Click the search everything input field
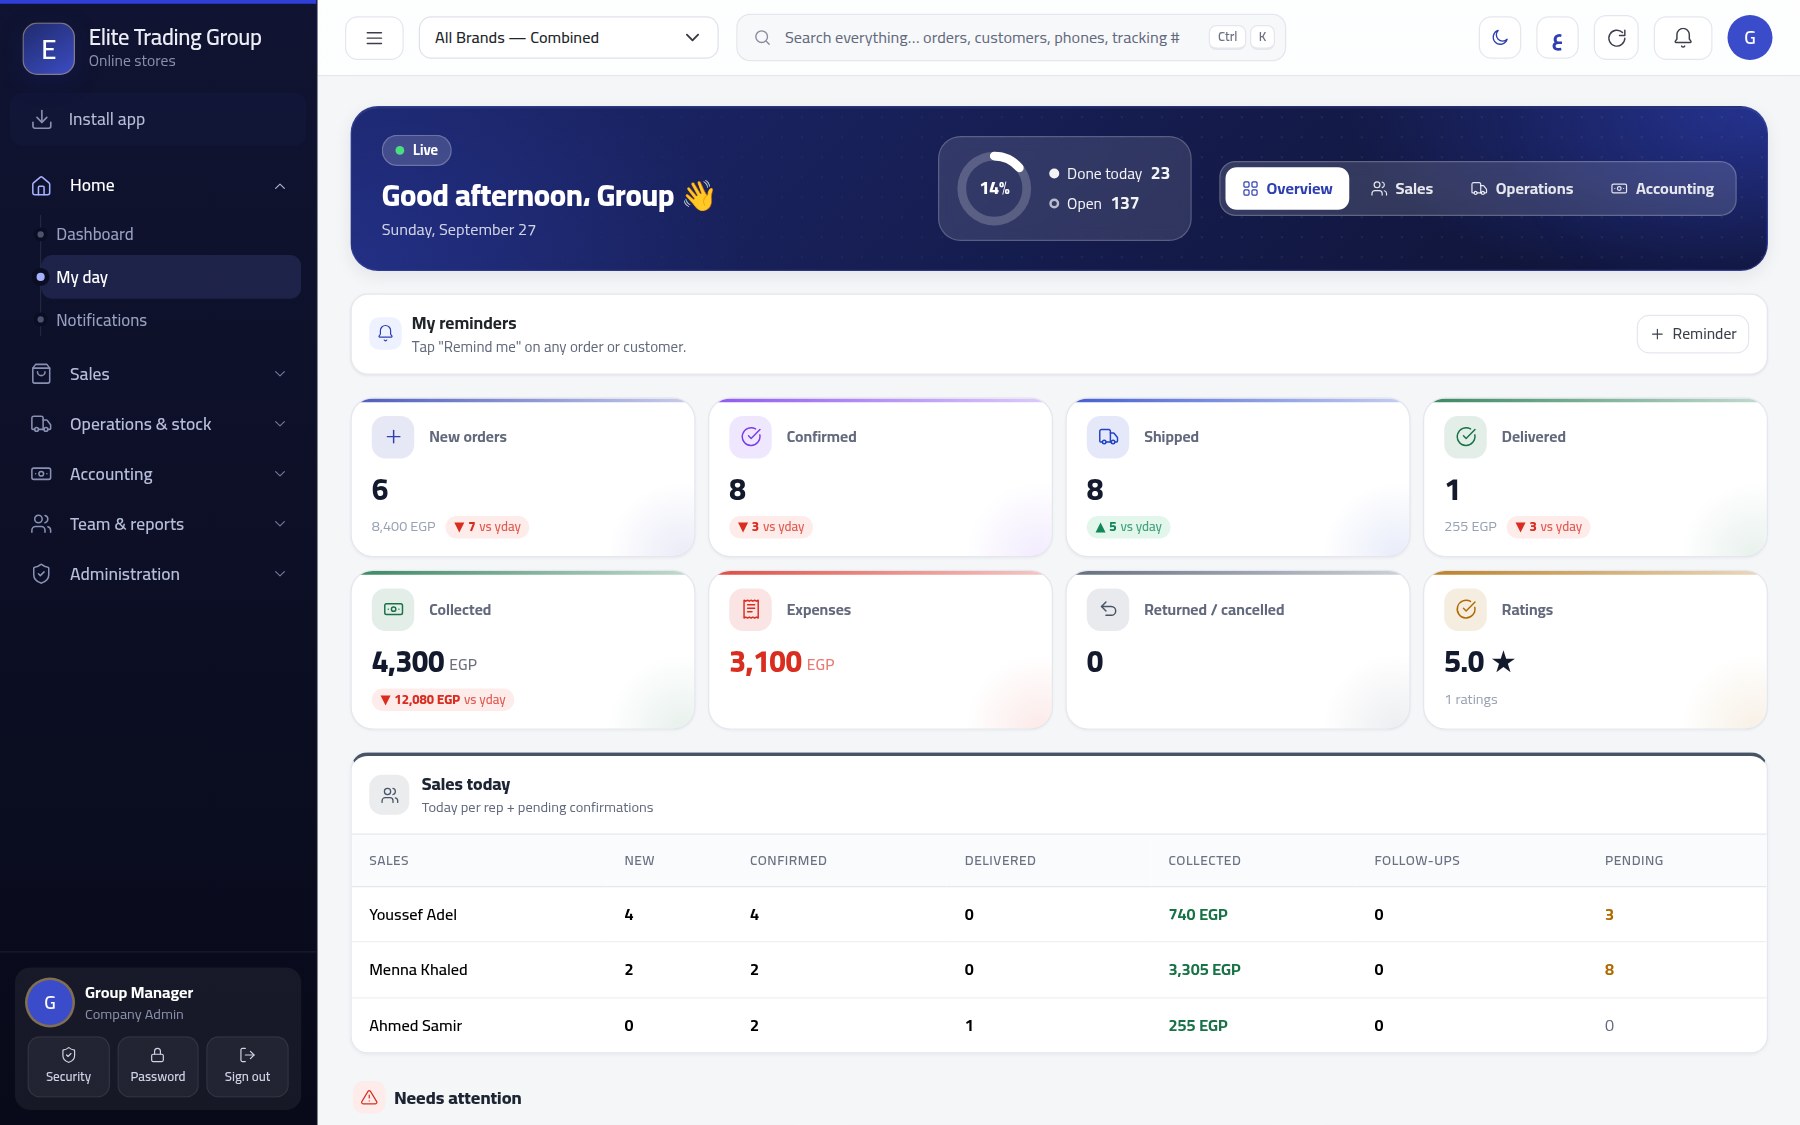 (x=1011, y=38)
